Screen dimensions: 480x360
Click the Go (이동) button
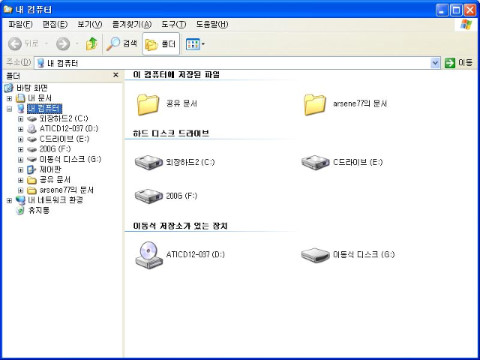coord(459,63)
